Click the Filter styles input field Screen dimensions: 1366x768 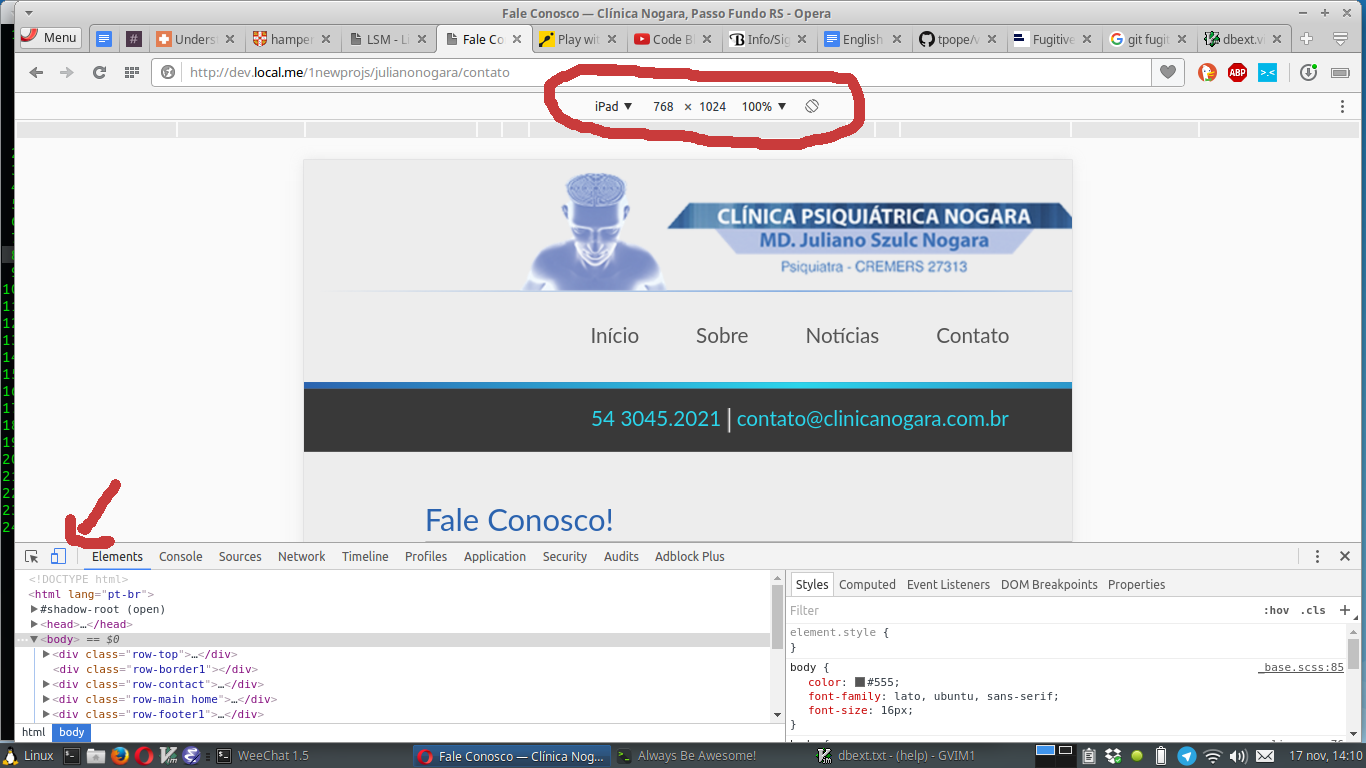[x=1020, y=610]
